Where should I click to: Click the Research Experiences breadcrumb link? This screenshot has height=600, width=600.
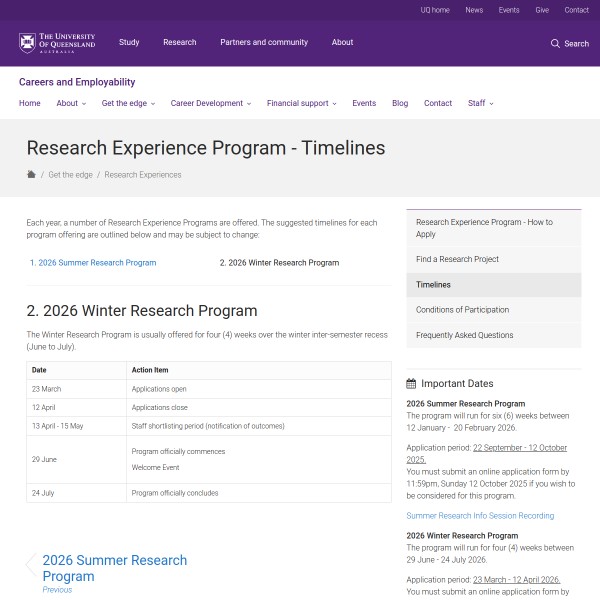143,175
